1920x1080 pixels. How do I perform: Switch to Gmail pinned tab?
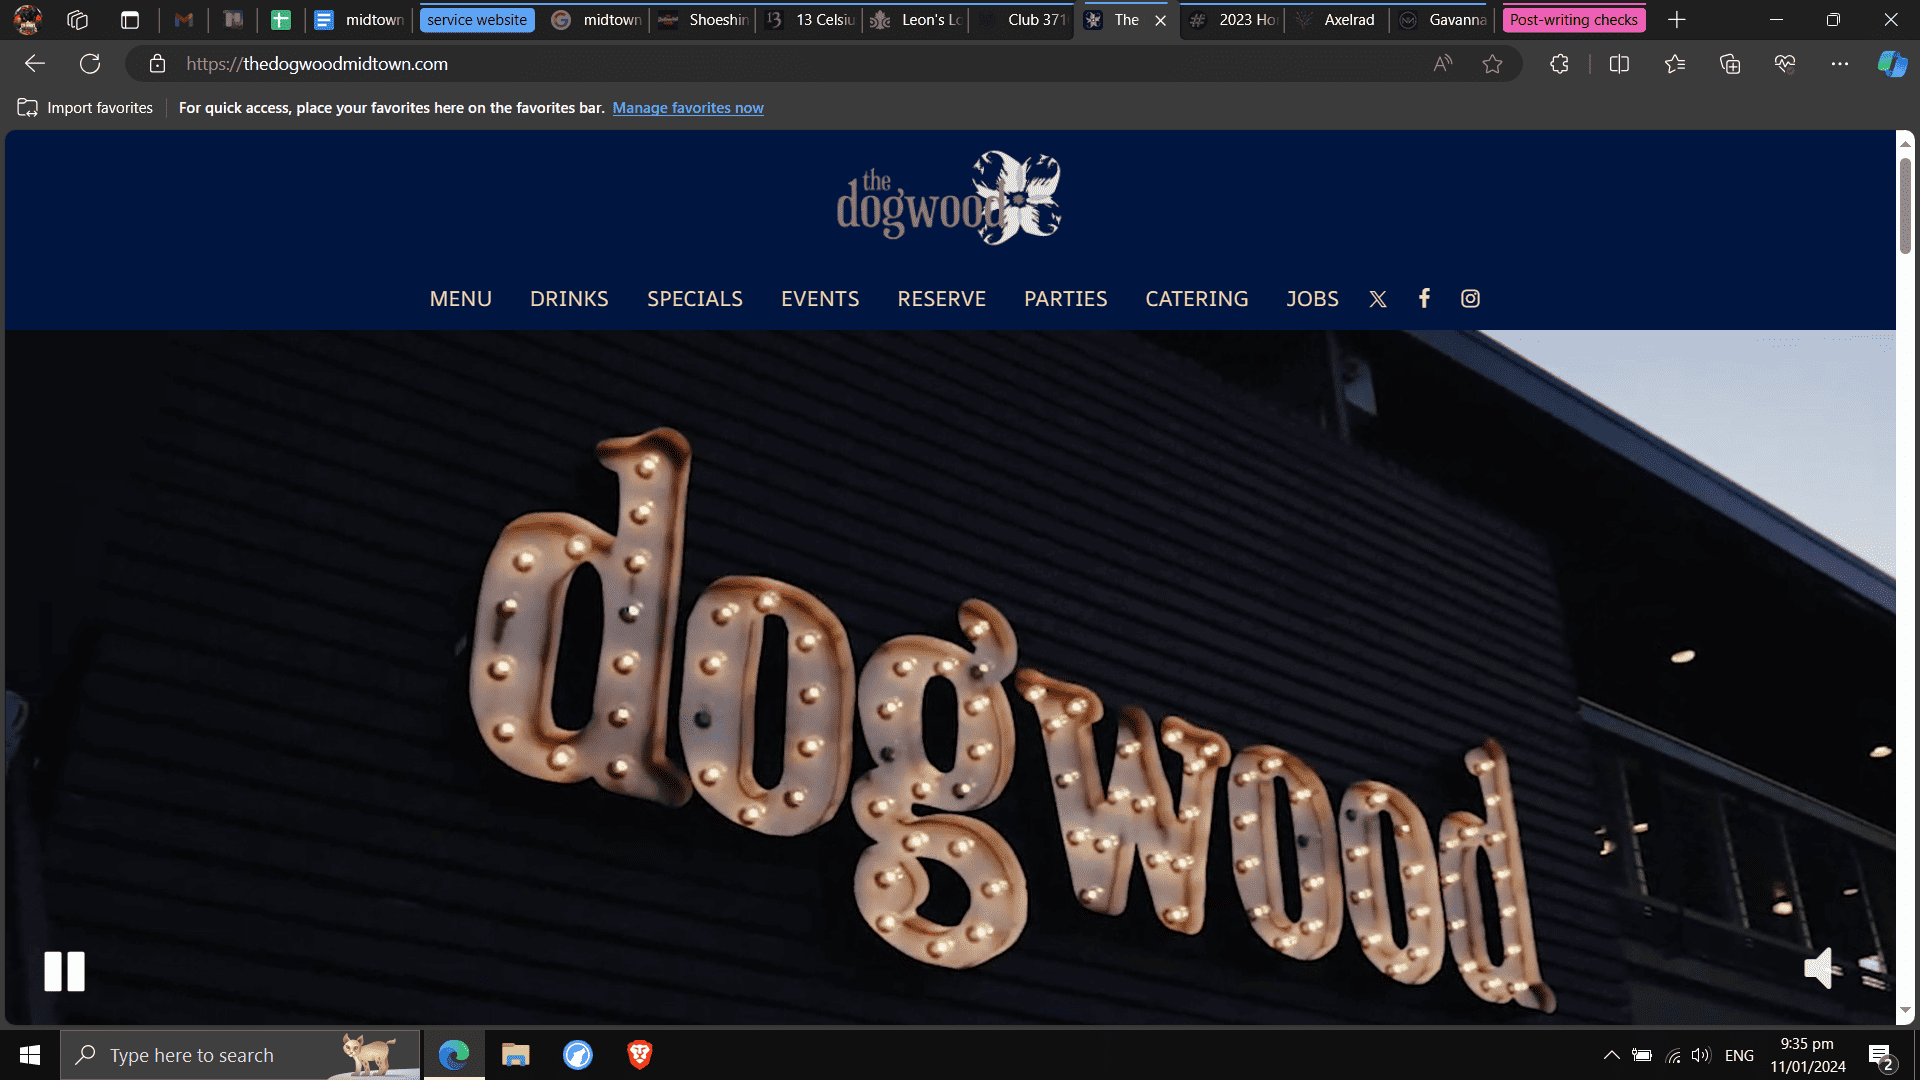183,20
